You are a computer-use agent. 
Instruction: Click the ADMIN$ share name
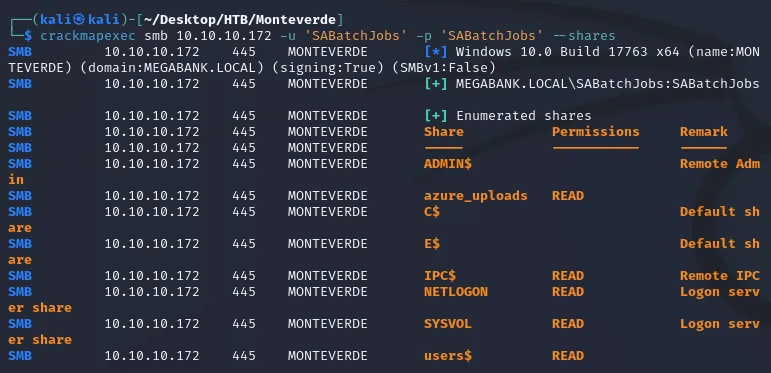click(447, 164)
